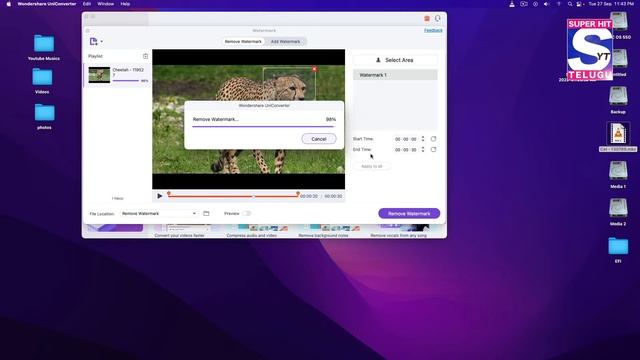Click the Wi-Fi icon in menu bar
This screenshot has height=360, width=640.
tap(559, 4)
